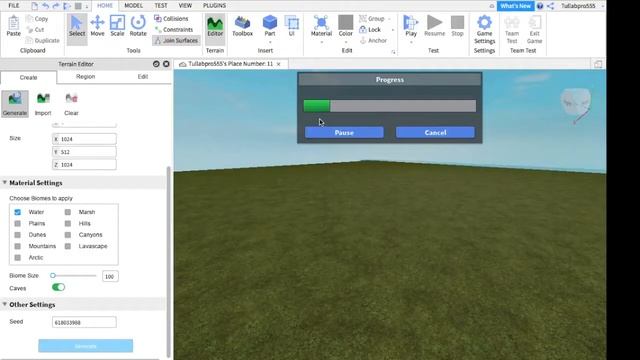Viewport: 640px width, 360px height.
Task: Click the Play test button
Action: coord(411,26)
